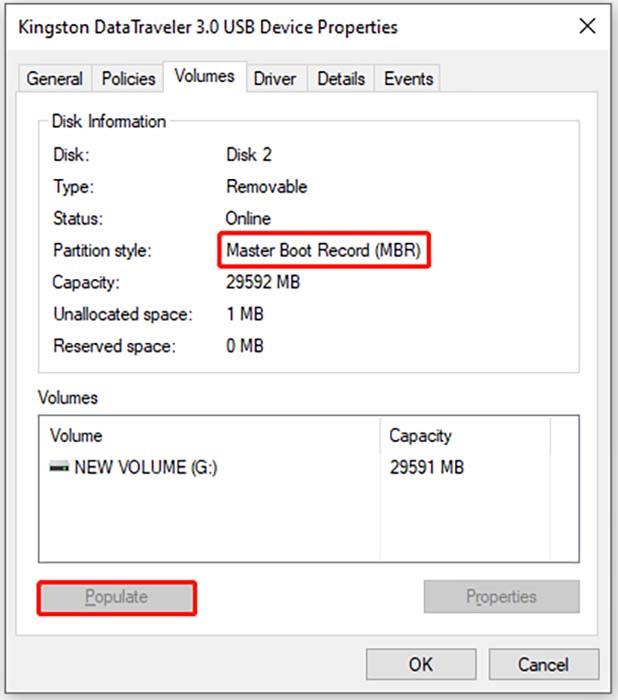Click the 29591 MB volume capacity cell
The width and height of the screenshot is (618, 700).
[426, 467]
